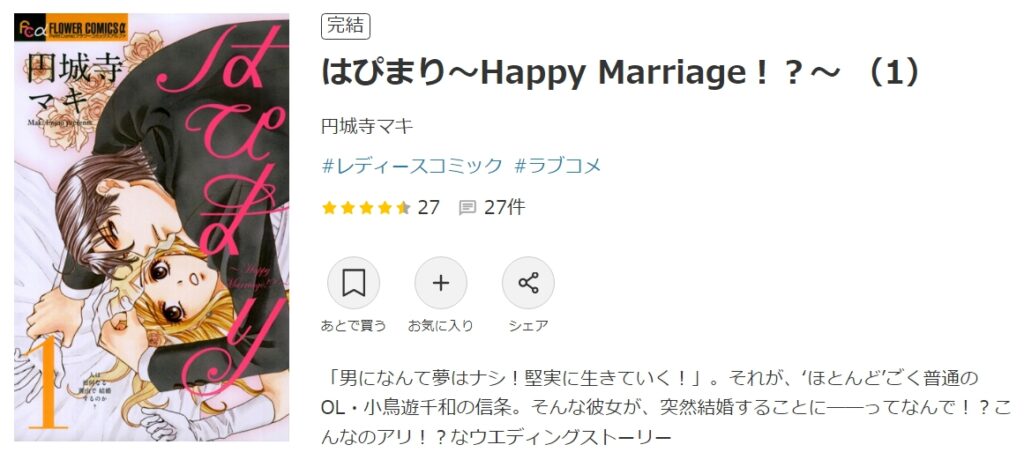Open the manga cover thumbnail

click(x=152, y=227)
